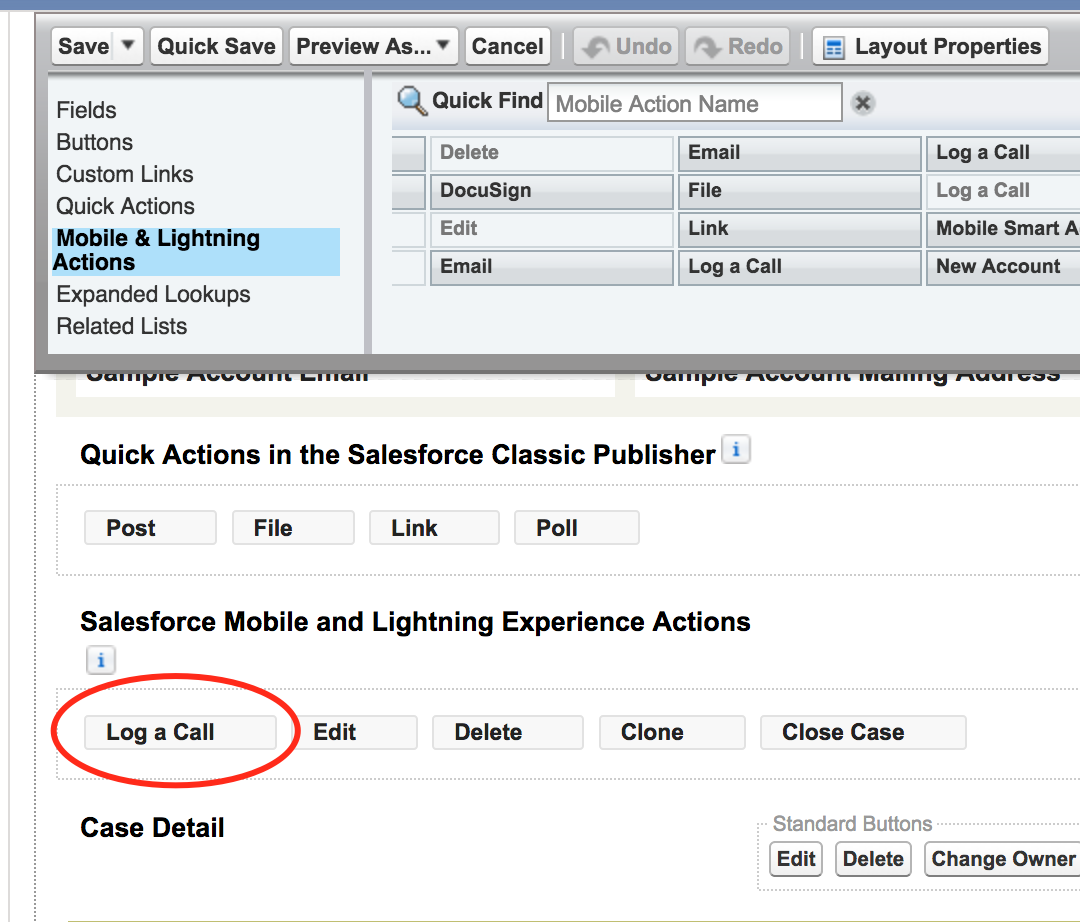
Task: Open info icon under Mobile and Lightning Experience Actions
Action: [x=101, y=660]
